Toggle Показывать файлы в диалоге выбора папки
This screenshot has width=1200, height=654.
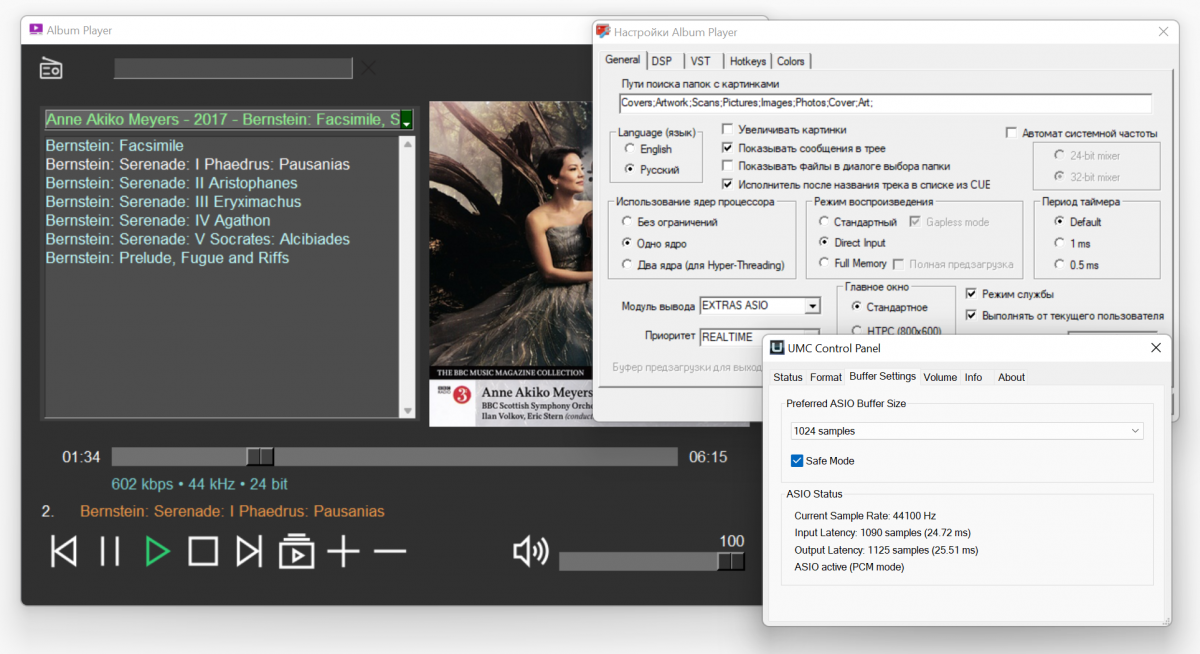pos(728,166)
